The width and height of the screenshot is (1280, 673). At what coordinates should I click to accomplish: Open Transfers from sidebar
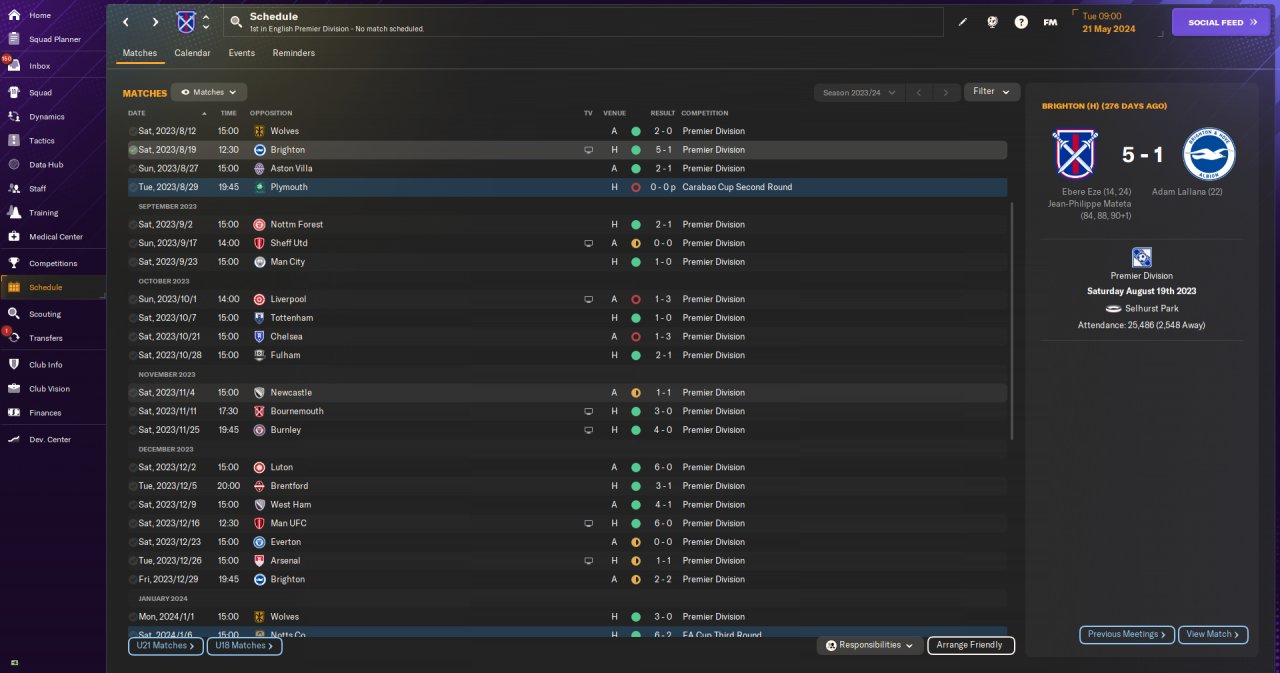click(46, 338)
